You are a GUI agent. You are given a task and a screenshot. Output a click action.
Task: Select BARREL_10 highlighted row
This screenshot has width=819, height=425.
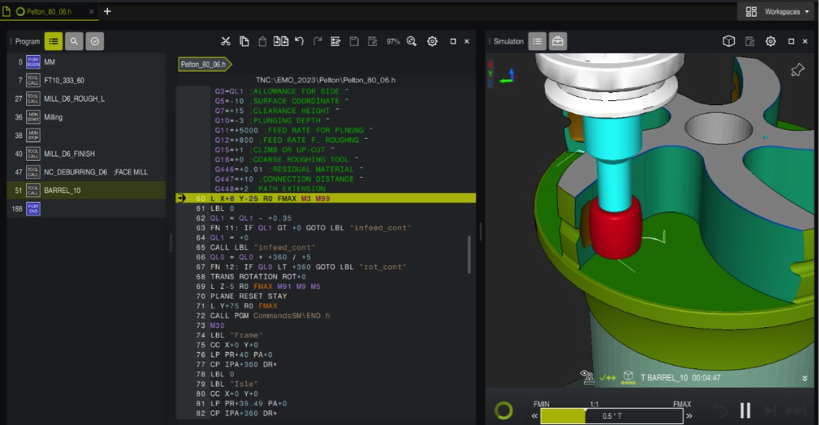tap(87, 190)
